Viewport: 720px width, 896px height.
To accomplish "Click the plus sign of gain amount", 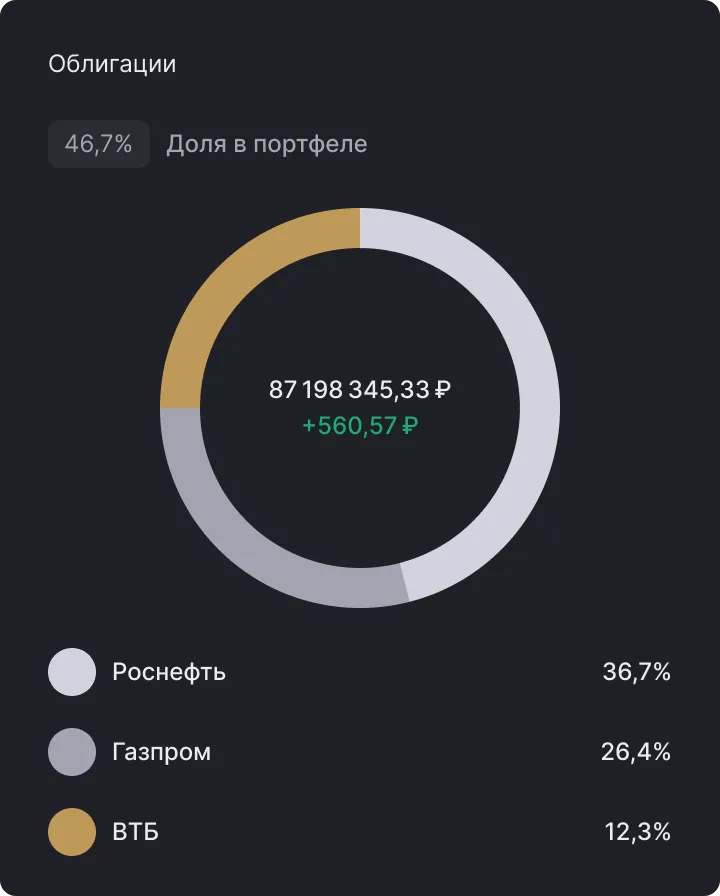I will click(309, 426).
